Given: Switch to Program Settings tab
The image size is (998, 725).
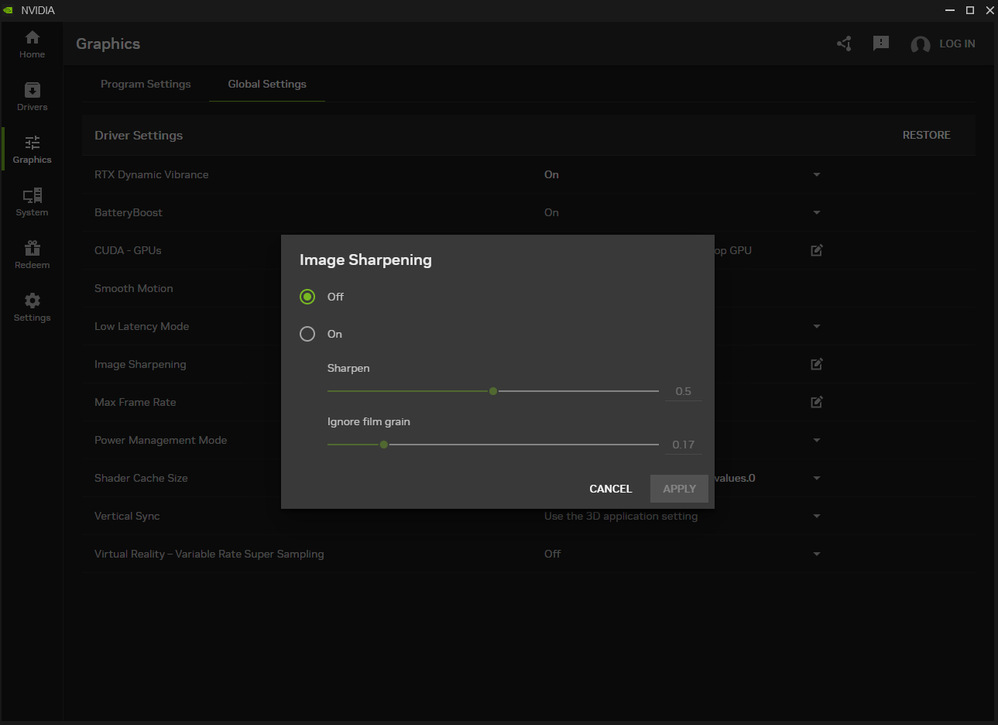Looking at the screenshot, I should (x=146, y=84).
